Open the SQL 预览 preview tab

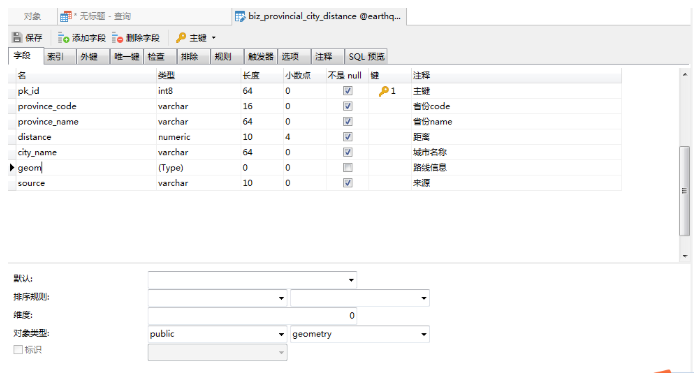coord(366,56)
